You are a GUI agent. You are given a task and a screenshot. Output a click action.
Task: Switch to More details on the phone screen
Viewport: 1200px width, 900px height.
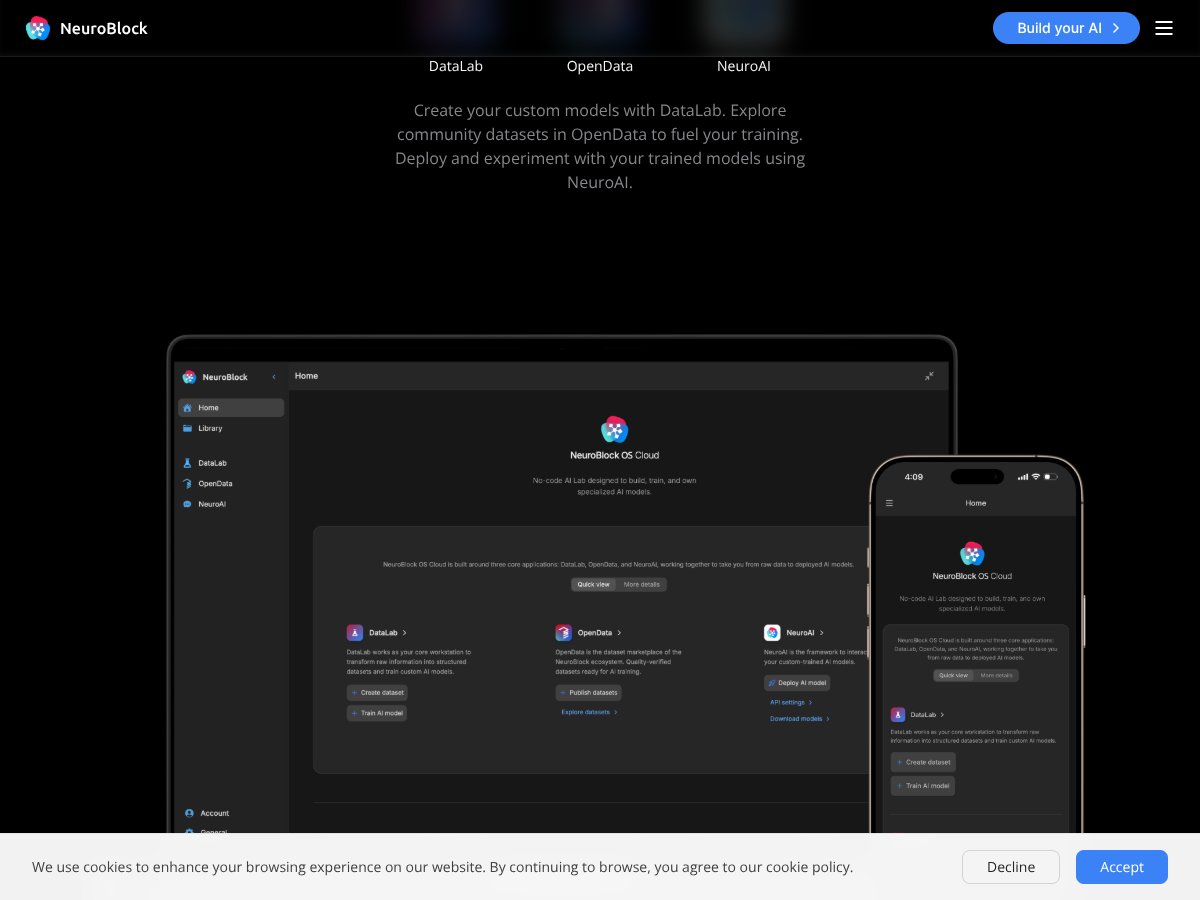(x=996, y=675)
